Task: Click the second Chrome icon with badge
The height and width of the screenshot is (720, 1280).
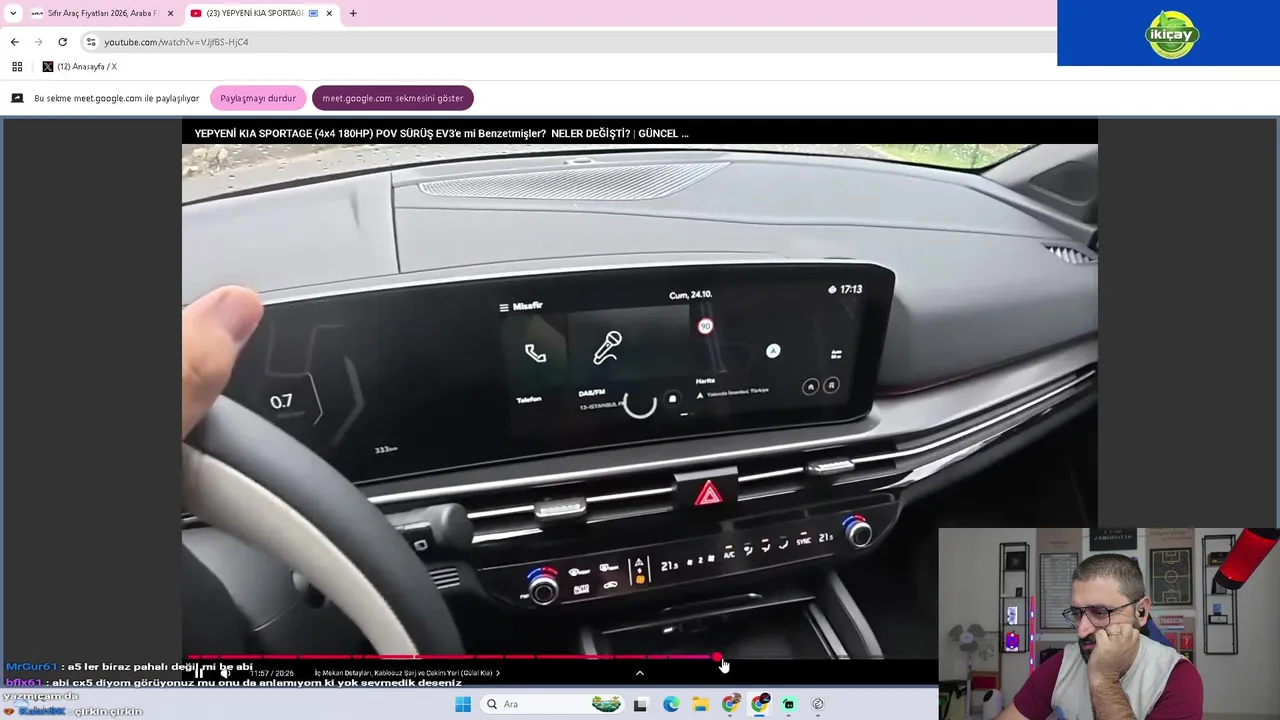Action: 760,704
